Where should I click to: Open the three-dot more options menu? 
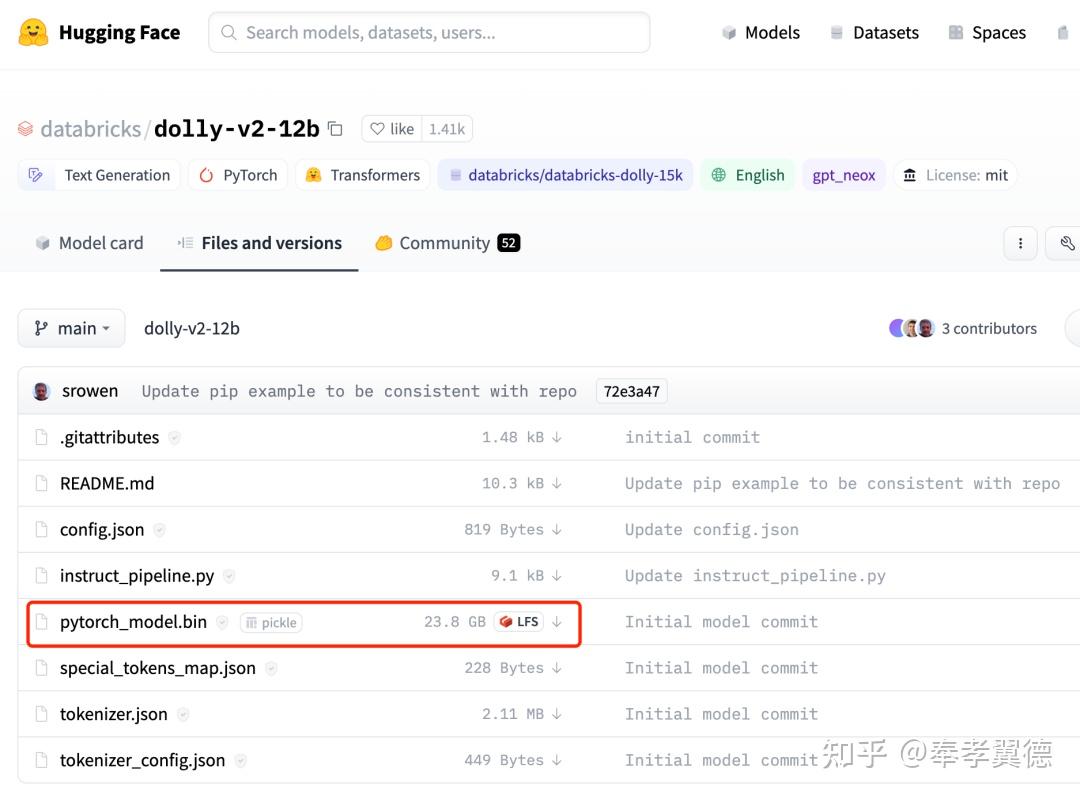coord(1020,243)
